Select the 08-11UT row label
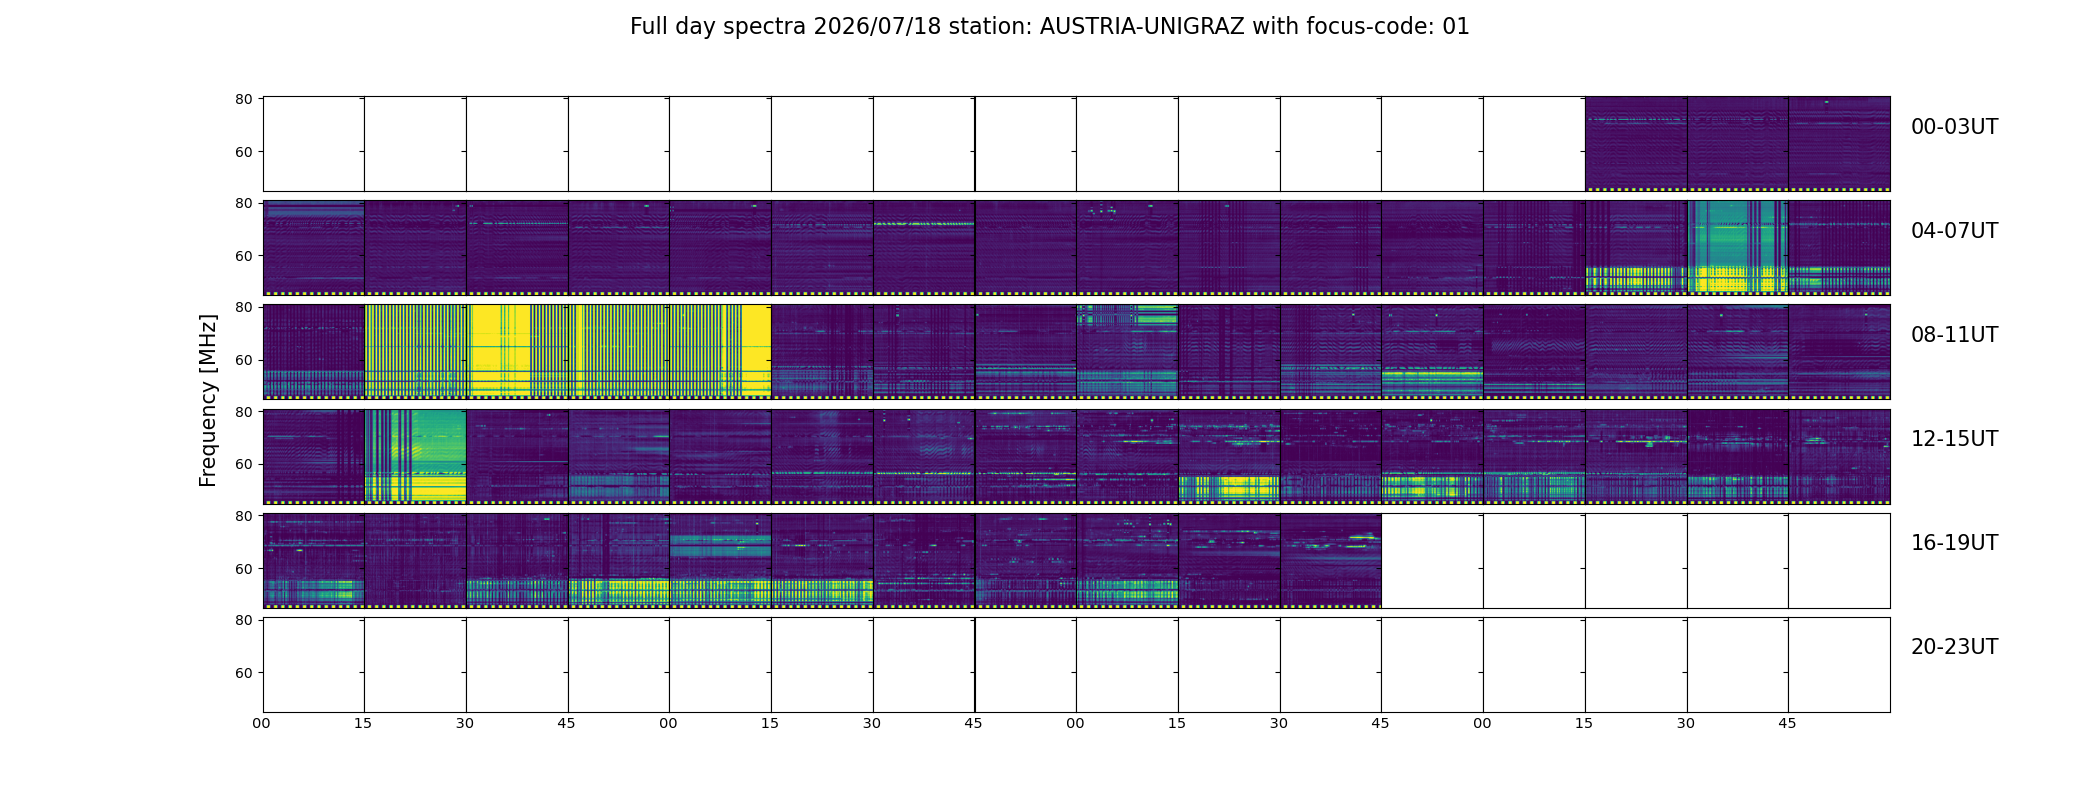This screenshot has height=800, width=2100. point(1954,335)
